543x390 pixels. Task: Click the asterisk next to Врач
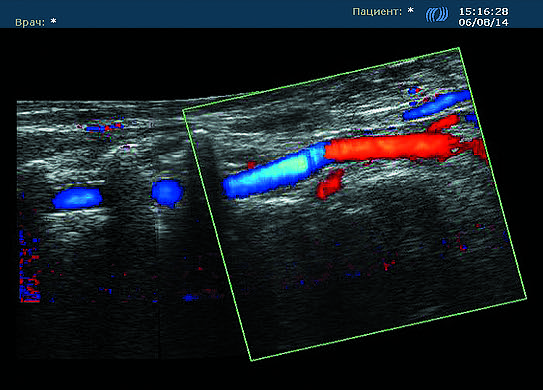[53, 21]
